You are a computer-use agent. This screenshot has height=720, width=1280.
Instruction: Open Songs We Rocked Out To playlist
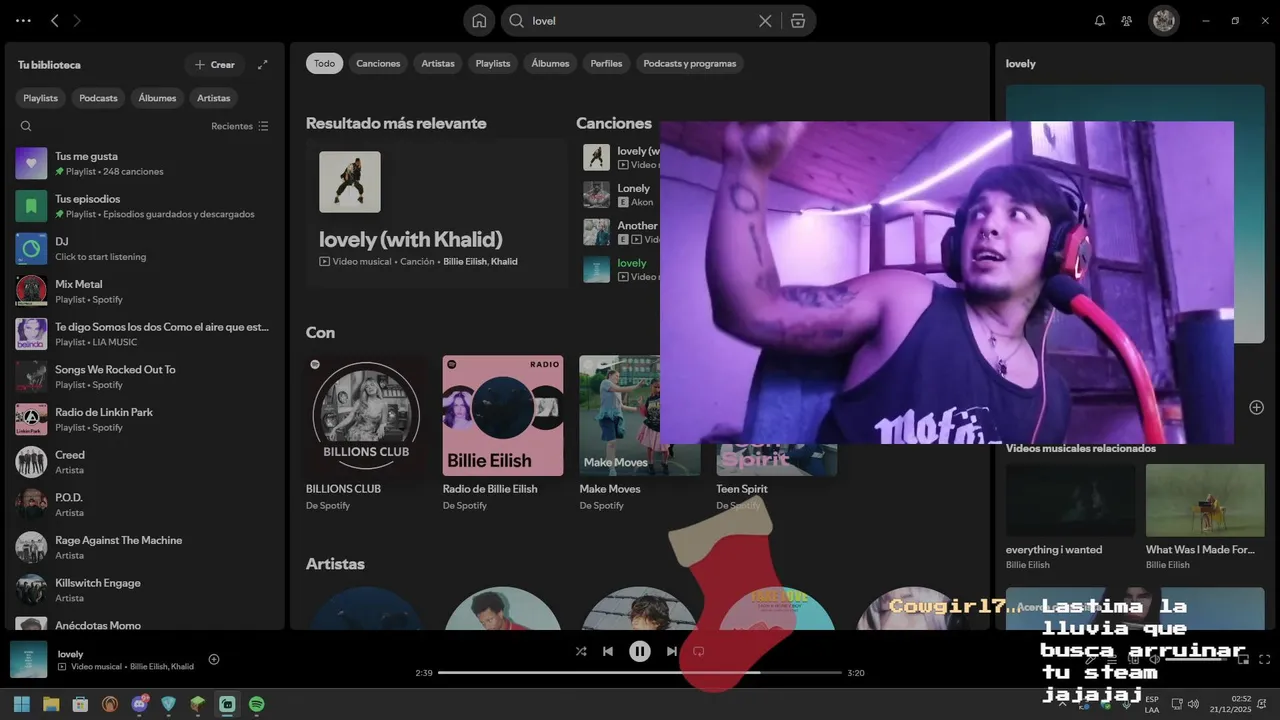[144, 376]
